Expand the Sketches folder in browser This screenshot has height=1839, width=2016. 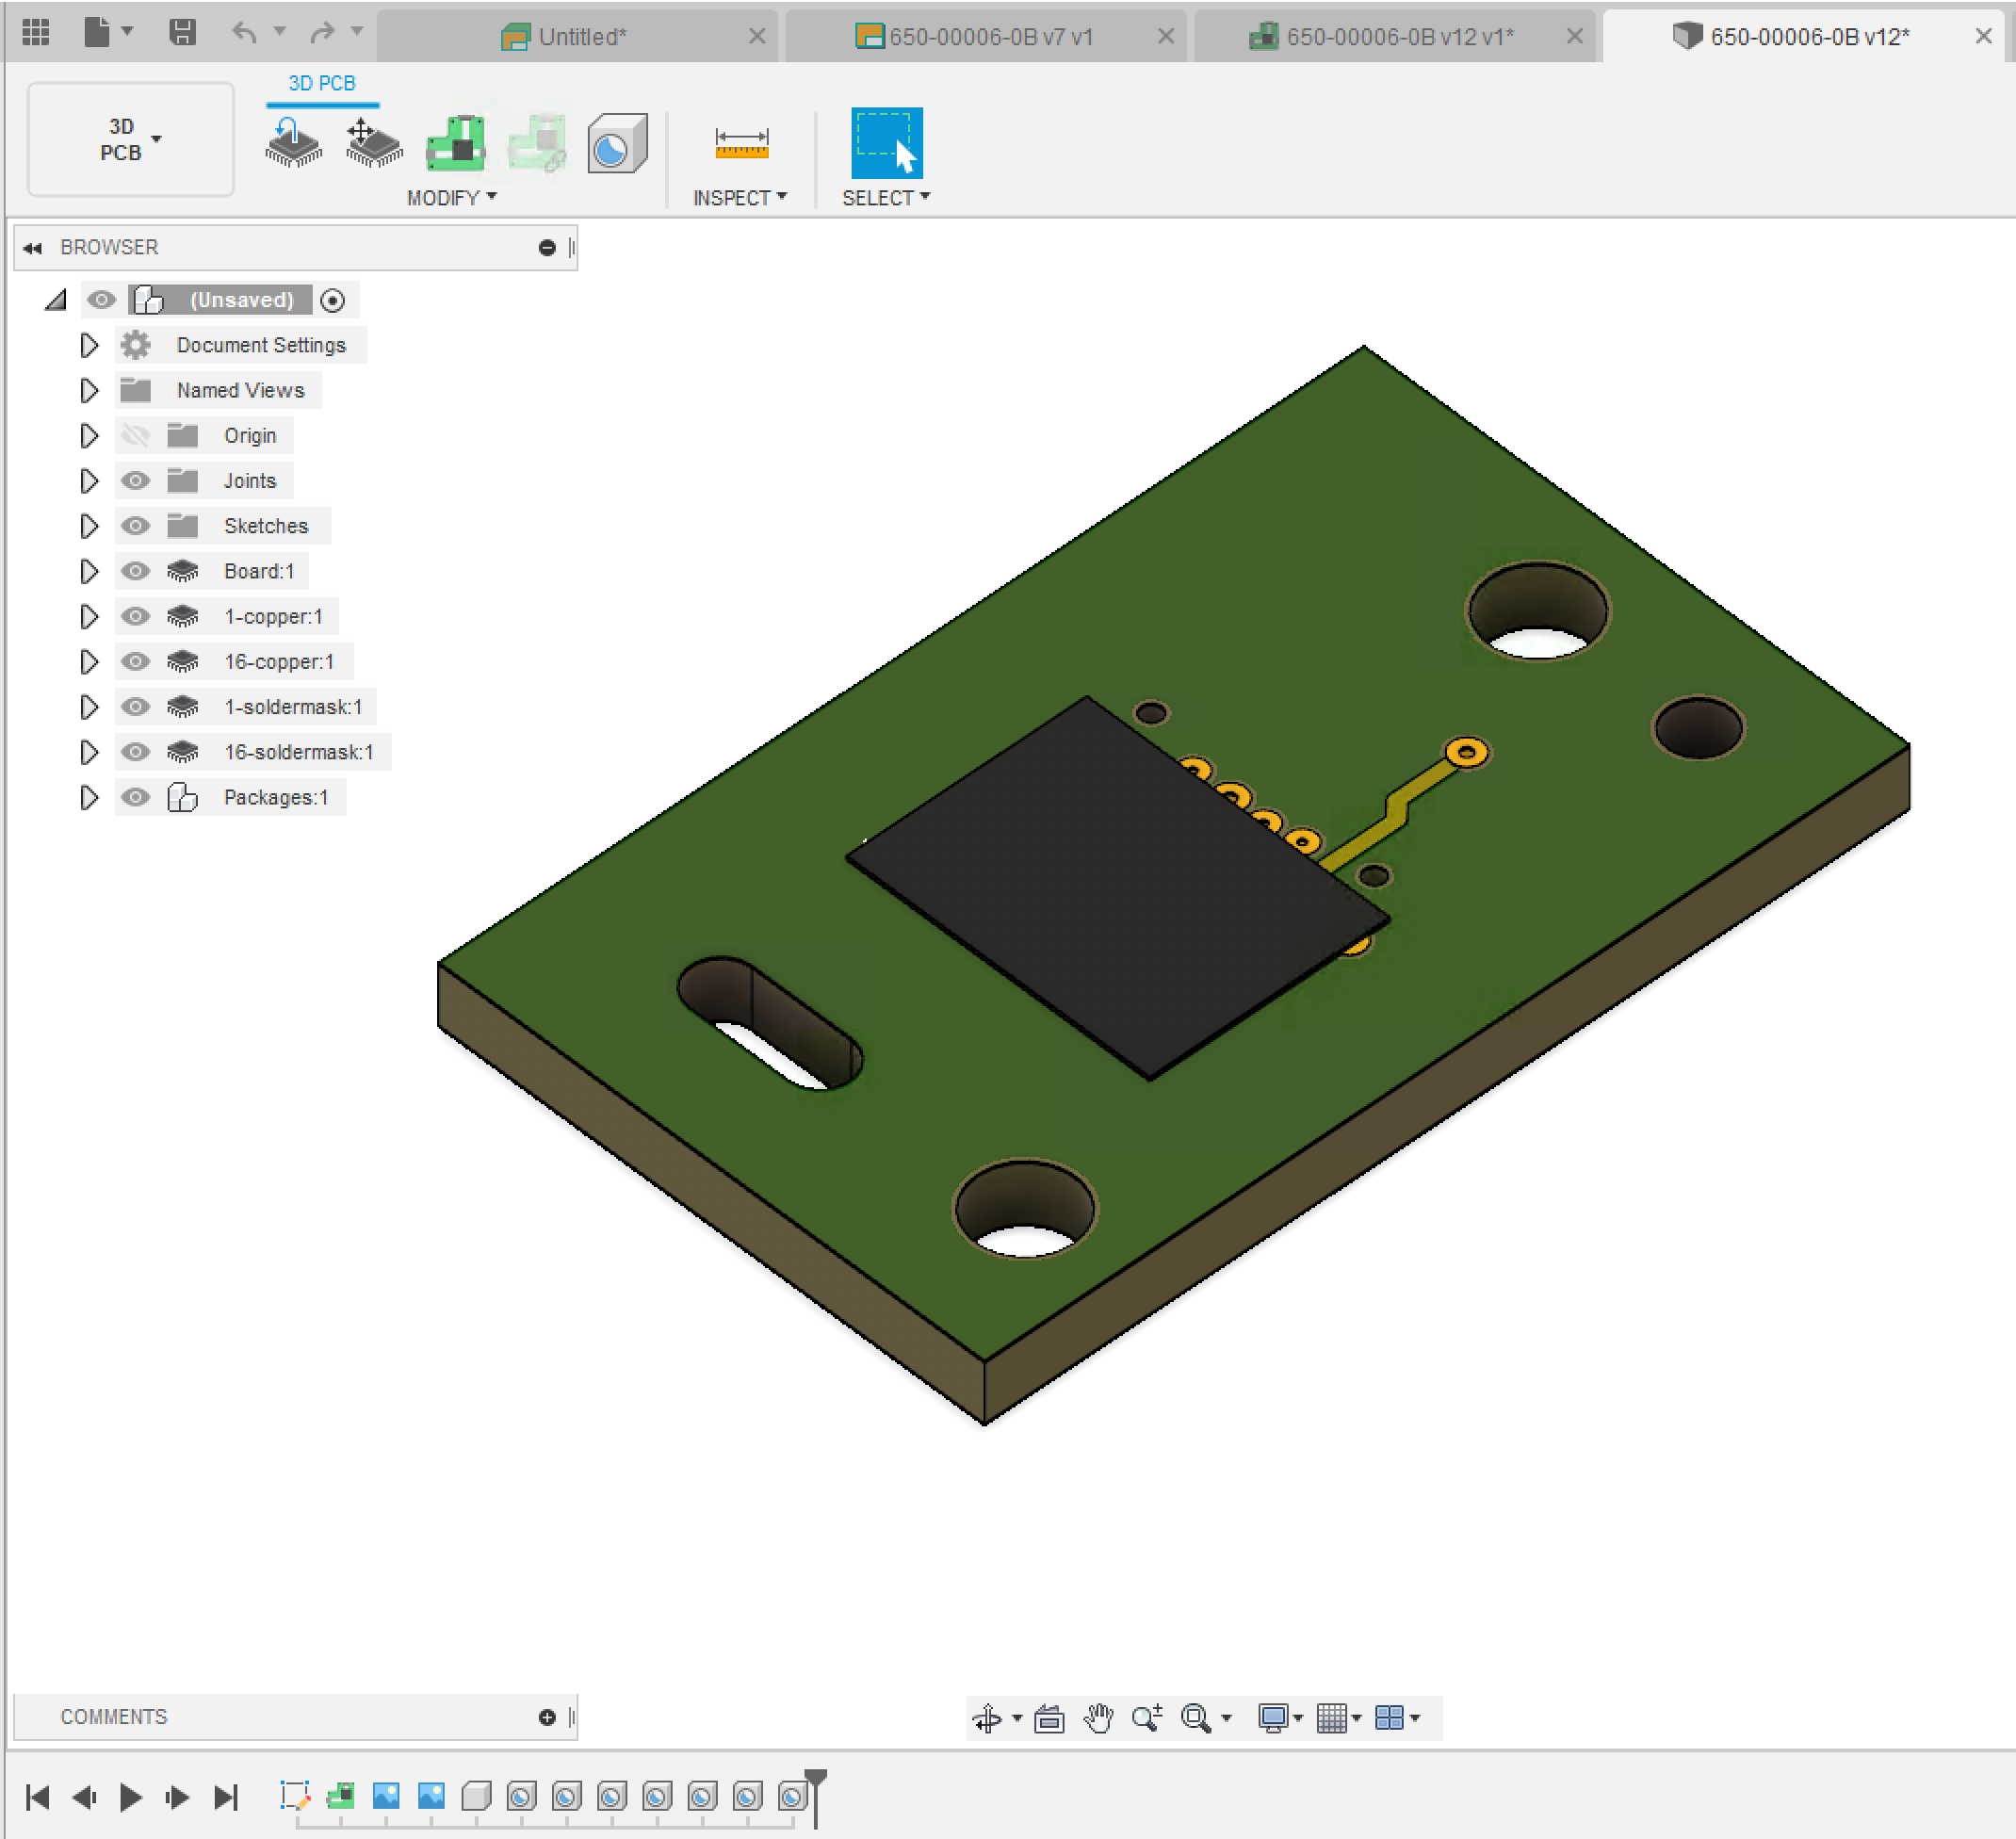(88, 525)
